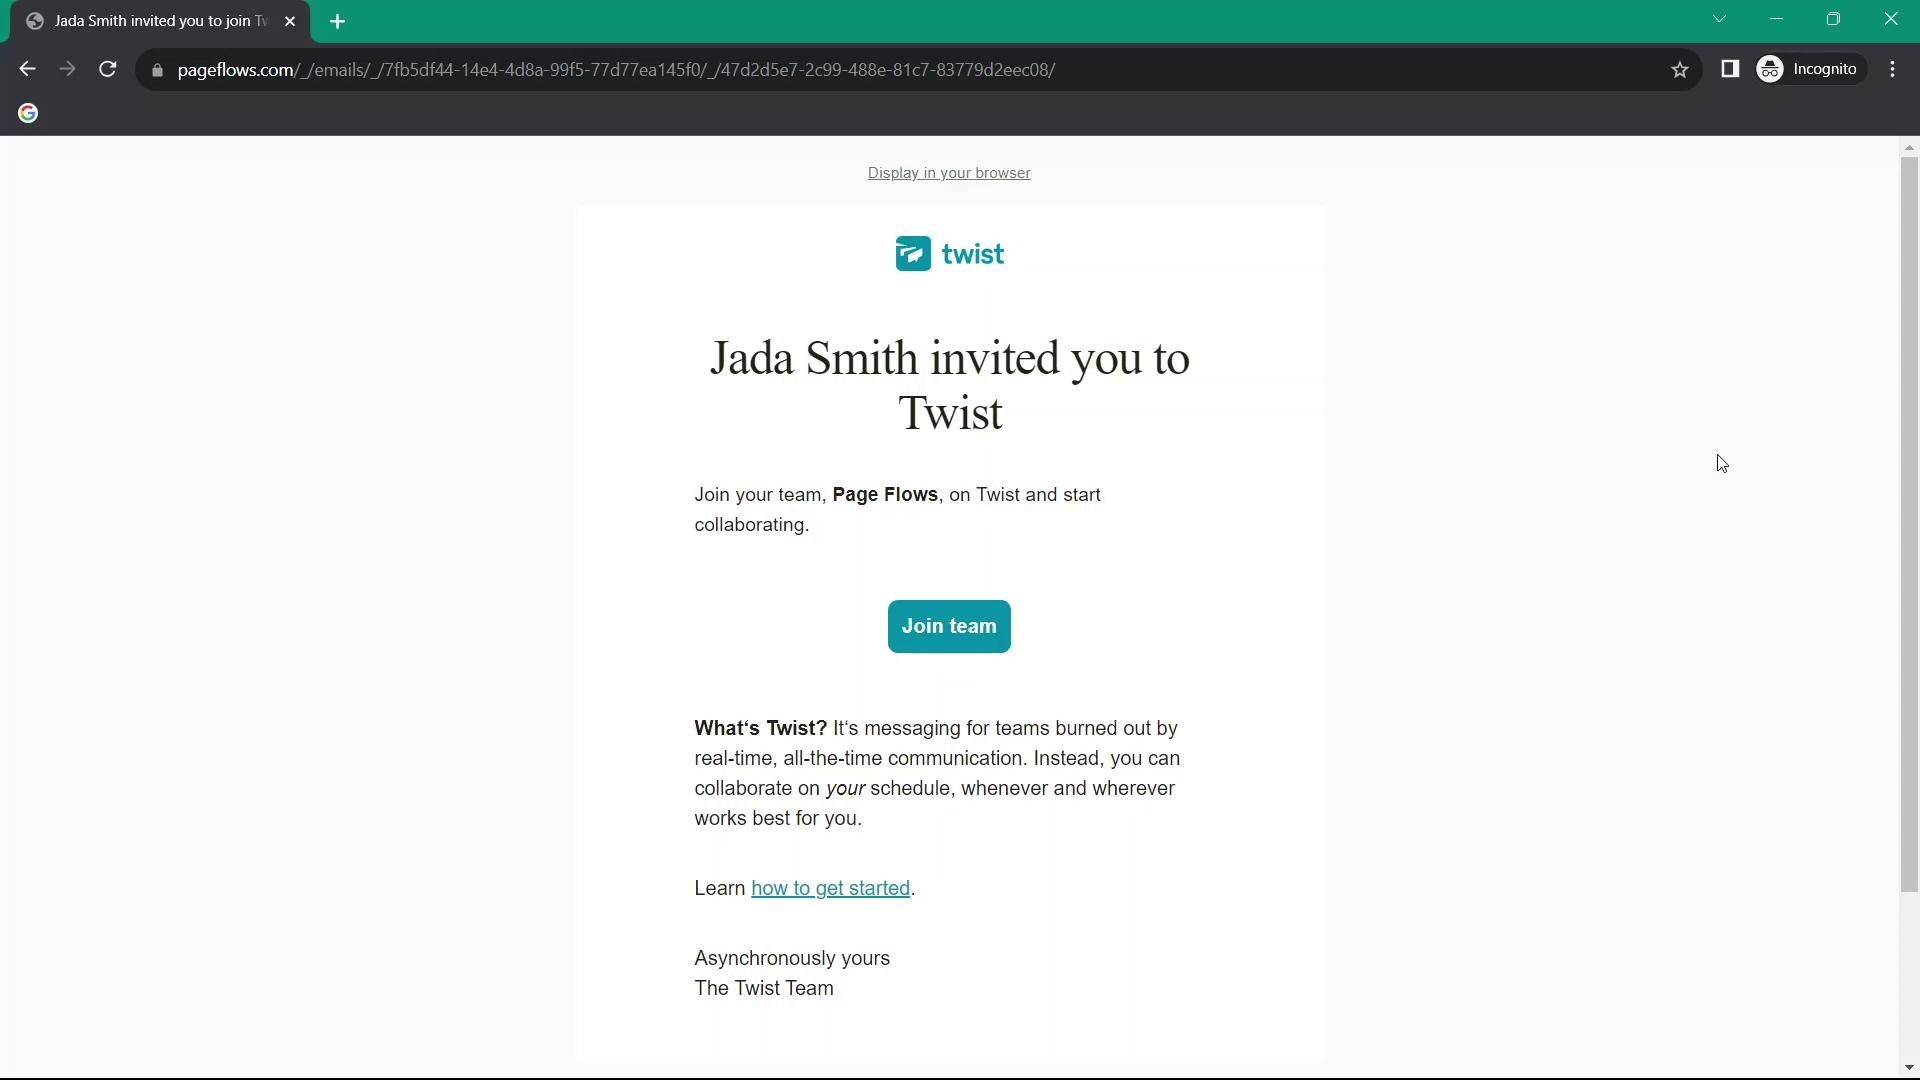Click the Google bookmark shortcut icon
The image size is (1920, 1080).
tap(28, 114)
